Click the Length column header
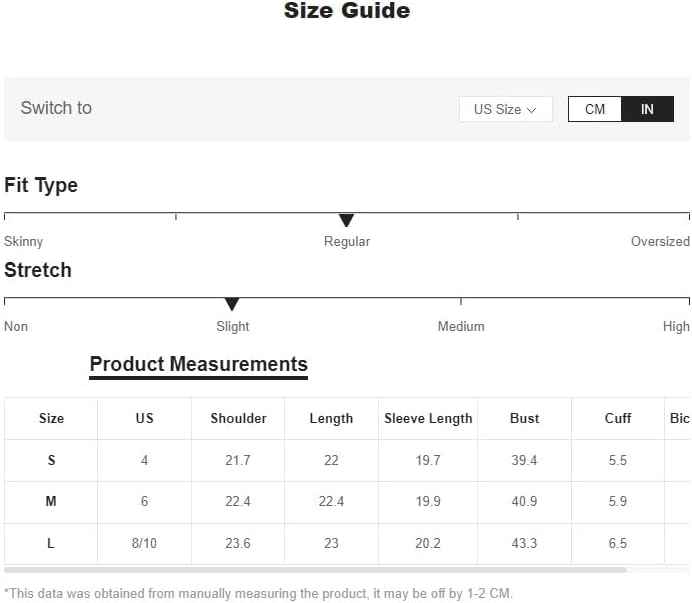This screenshot has width=692, height=603. coord(331,418)
